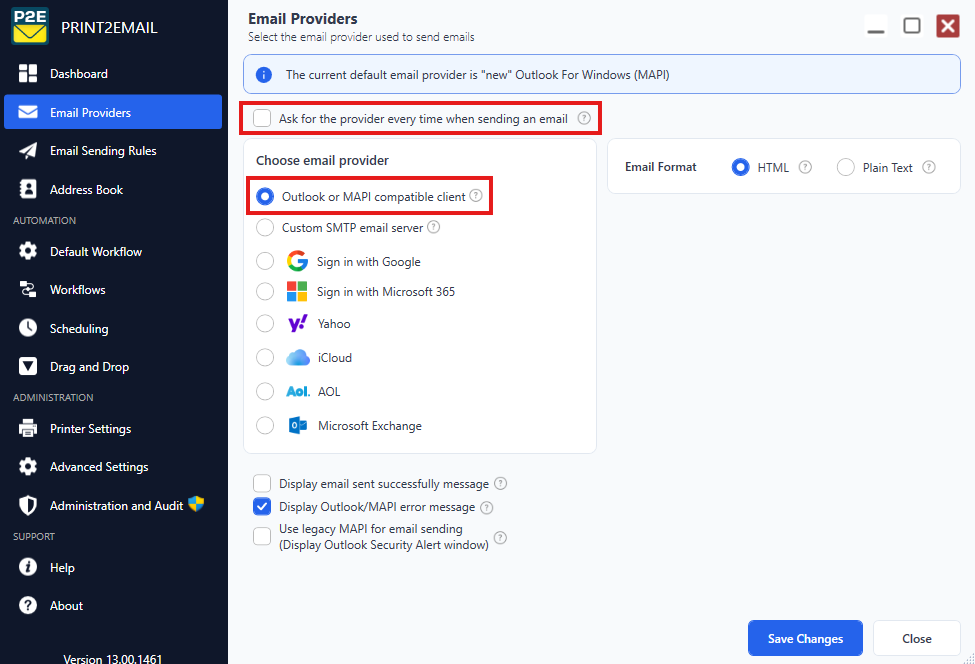This screenshot has height=664, width=975.
Task: Open help tip for legacy MAPI option
Action: coord(500,537)
